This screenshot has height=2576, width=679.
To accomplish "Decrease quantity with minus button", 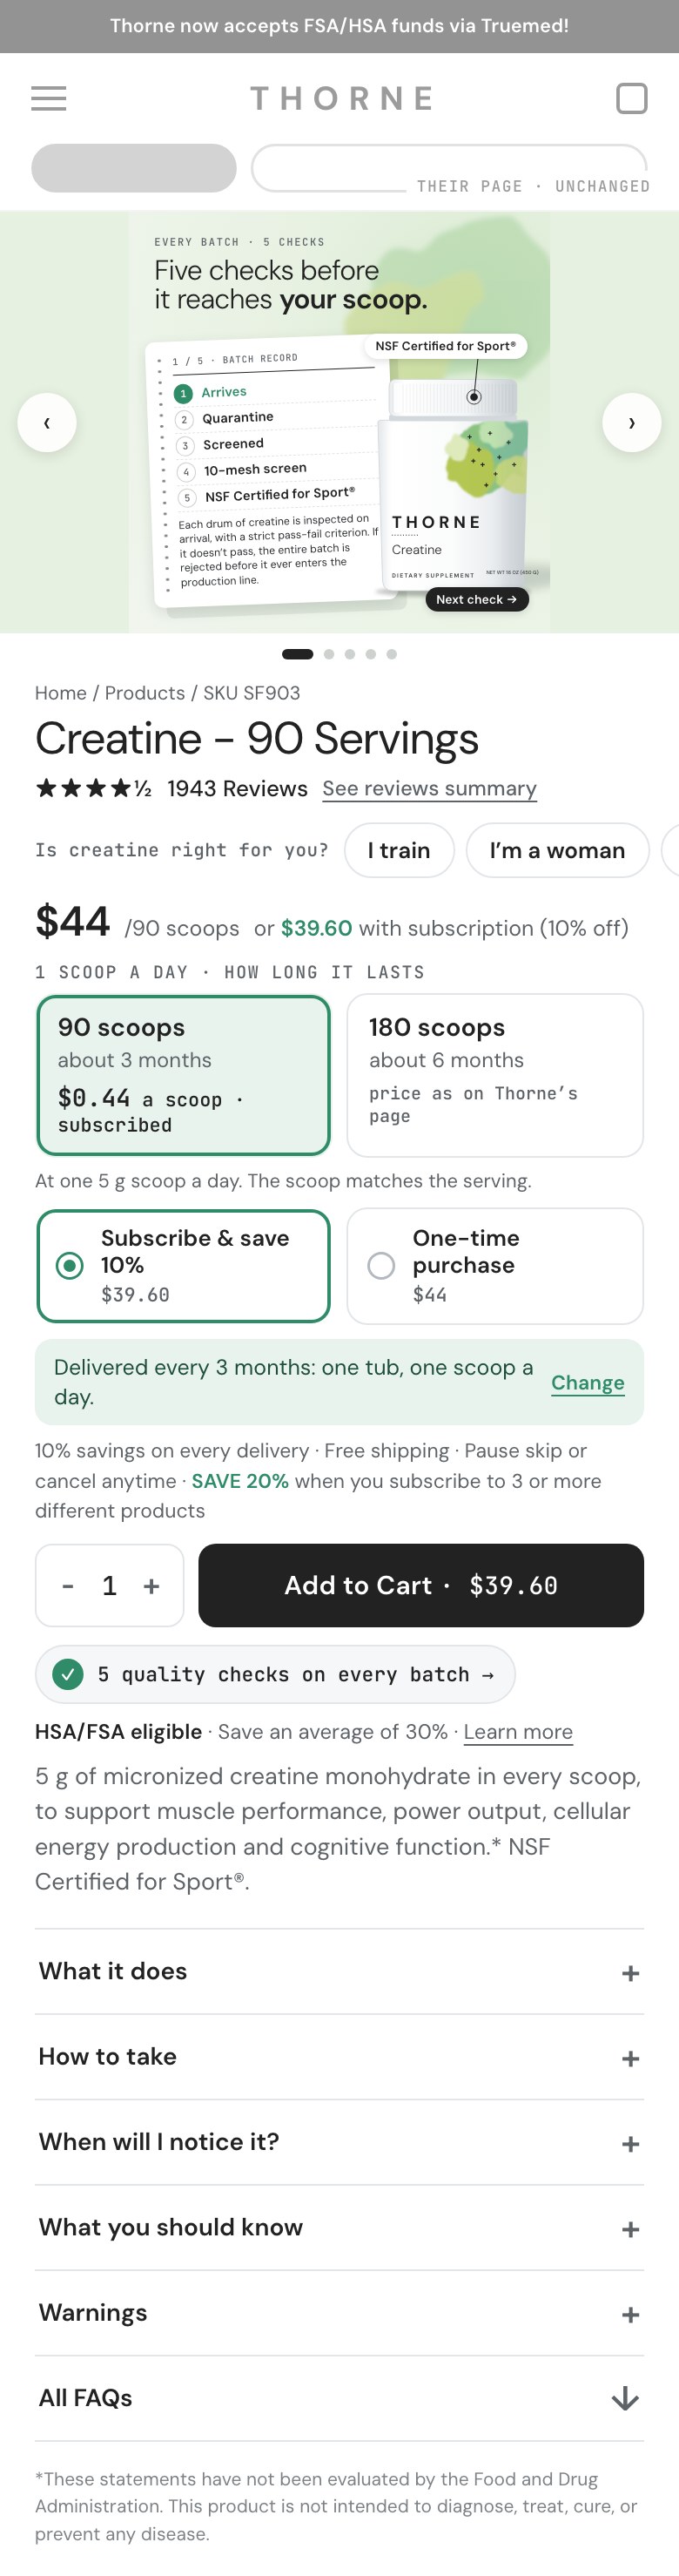I will pos(68,1585).
